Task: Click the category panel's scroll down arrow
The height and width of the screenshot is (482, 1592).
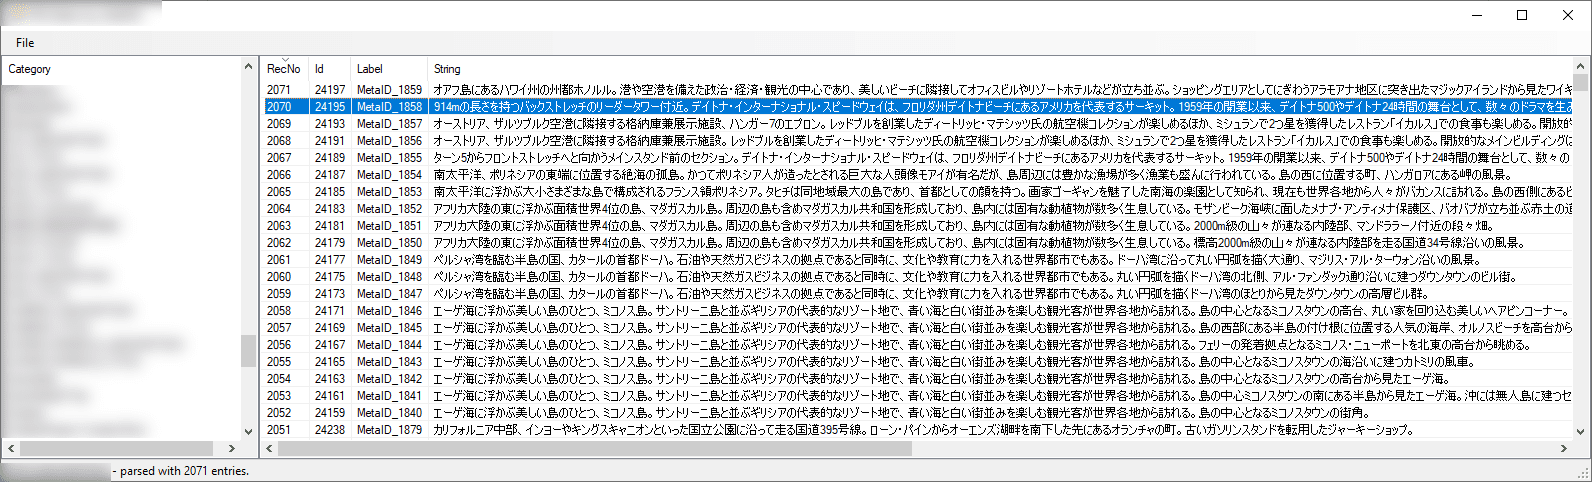Action: click(249, 430)
